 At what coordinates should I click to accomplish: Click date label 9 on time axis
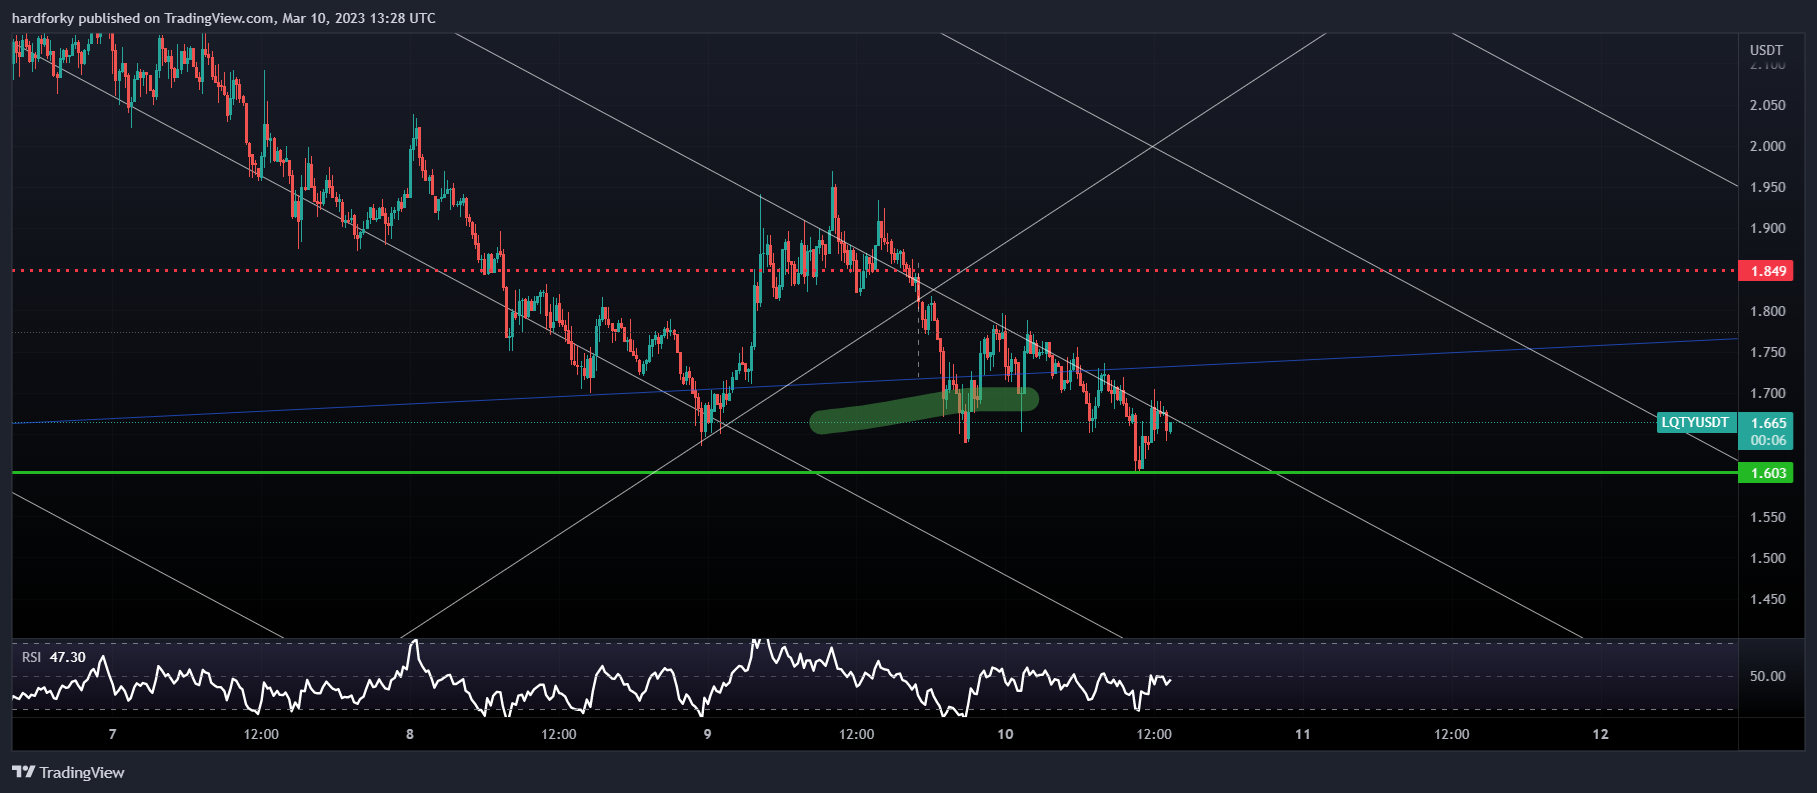(x=707, y=734)
